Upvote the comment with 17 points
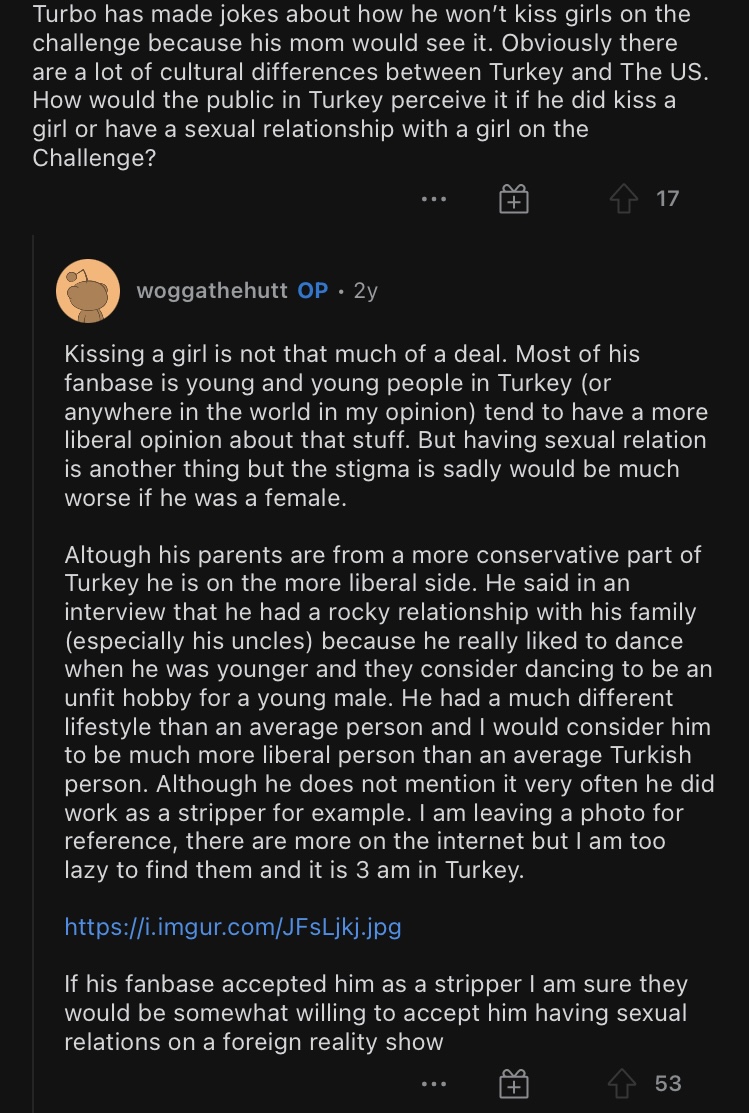The image size is (749, 1113). coord(623,199)
